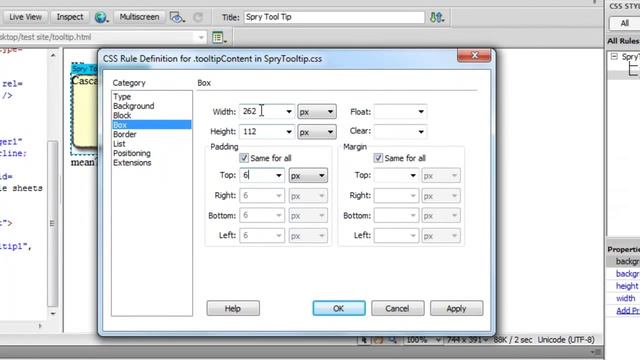Image resolution: width=640 pixels, height=360 pixels.
Task: Click the Apply button
Action: tap(456, 308)
